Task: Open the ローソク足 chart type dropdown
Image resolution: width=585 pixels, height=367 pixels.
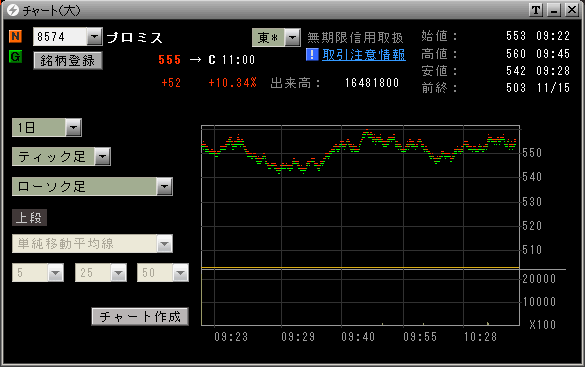Action: point(165,186)
